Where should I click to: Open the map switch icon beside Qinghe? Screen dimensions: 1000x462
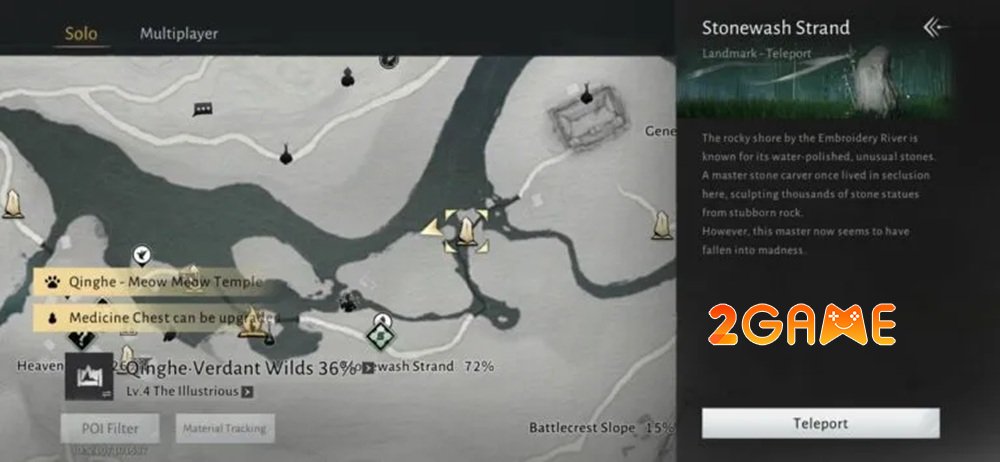click(89, 376)
